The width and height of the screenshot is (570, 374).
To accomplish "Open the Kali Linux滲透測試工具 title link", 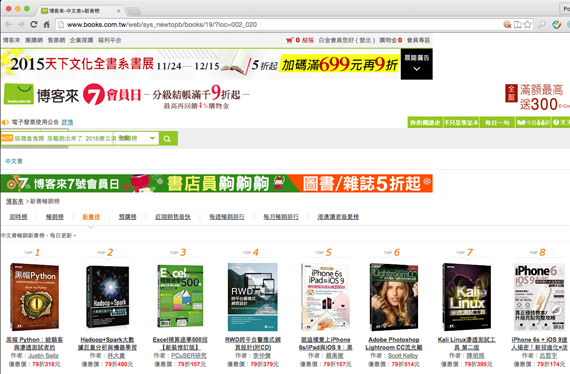I will tap(466, 343).
